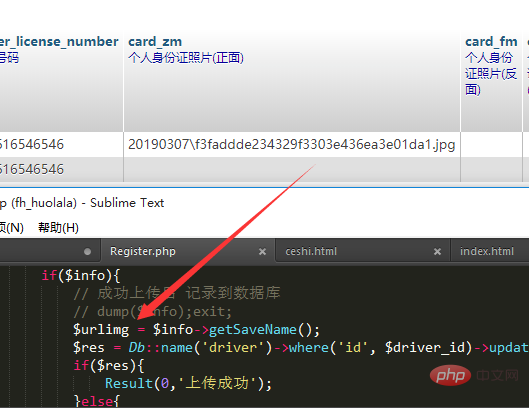Open the index.html tab
The height and width of the screenshot is (408, 529).
click(x=487, y=251)
